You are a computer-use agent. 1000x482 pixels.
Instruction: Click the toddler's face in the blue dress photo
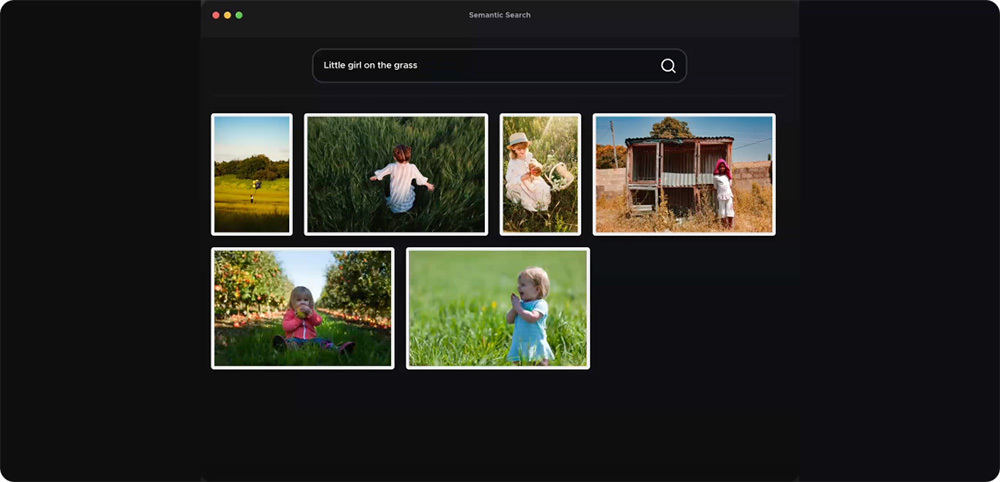535,284
